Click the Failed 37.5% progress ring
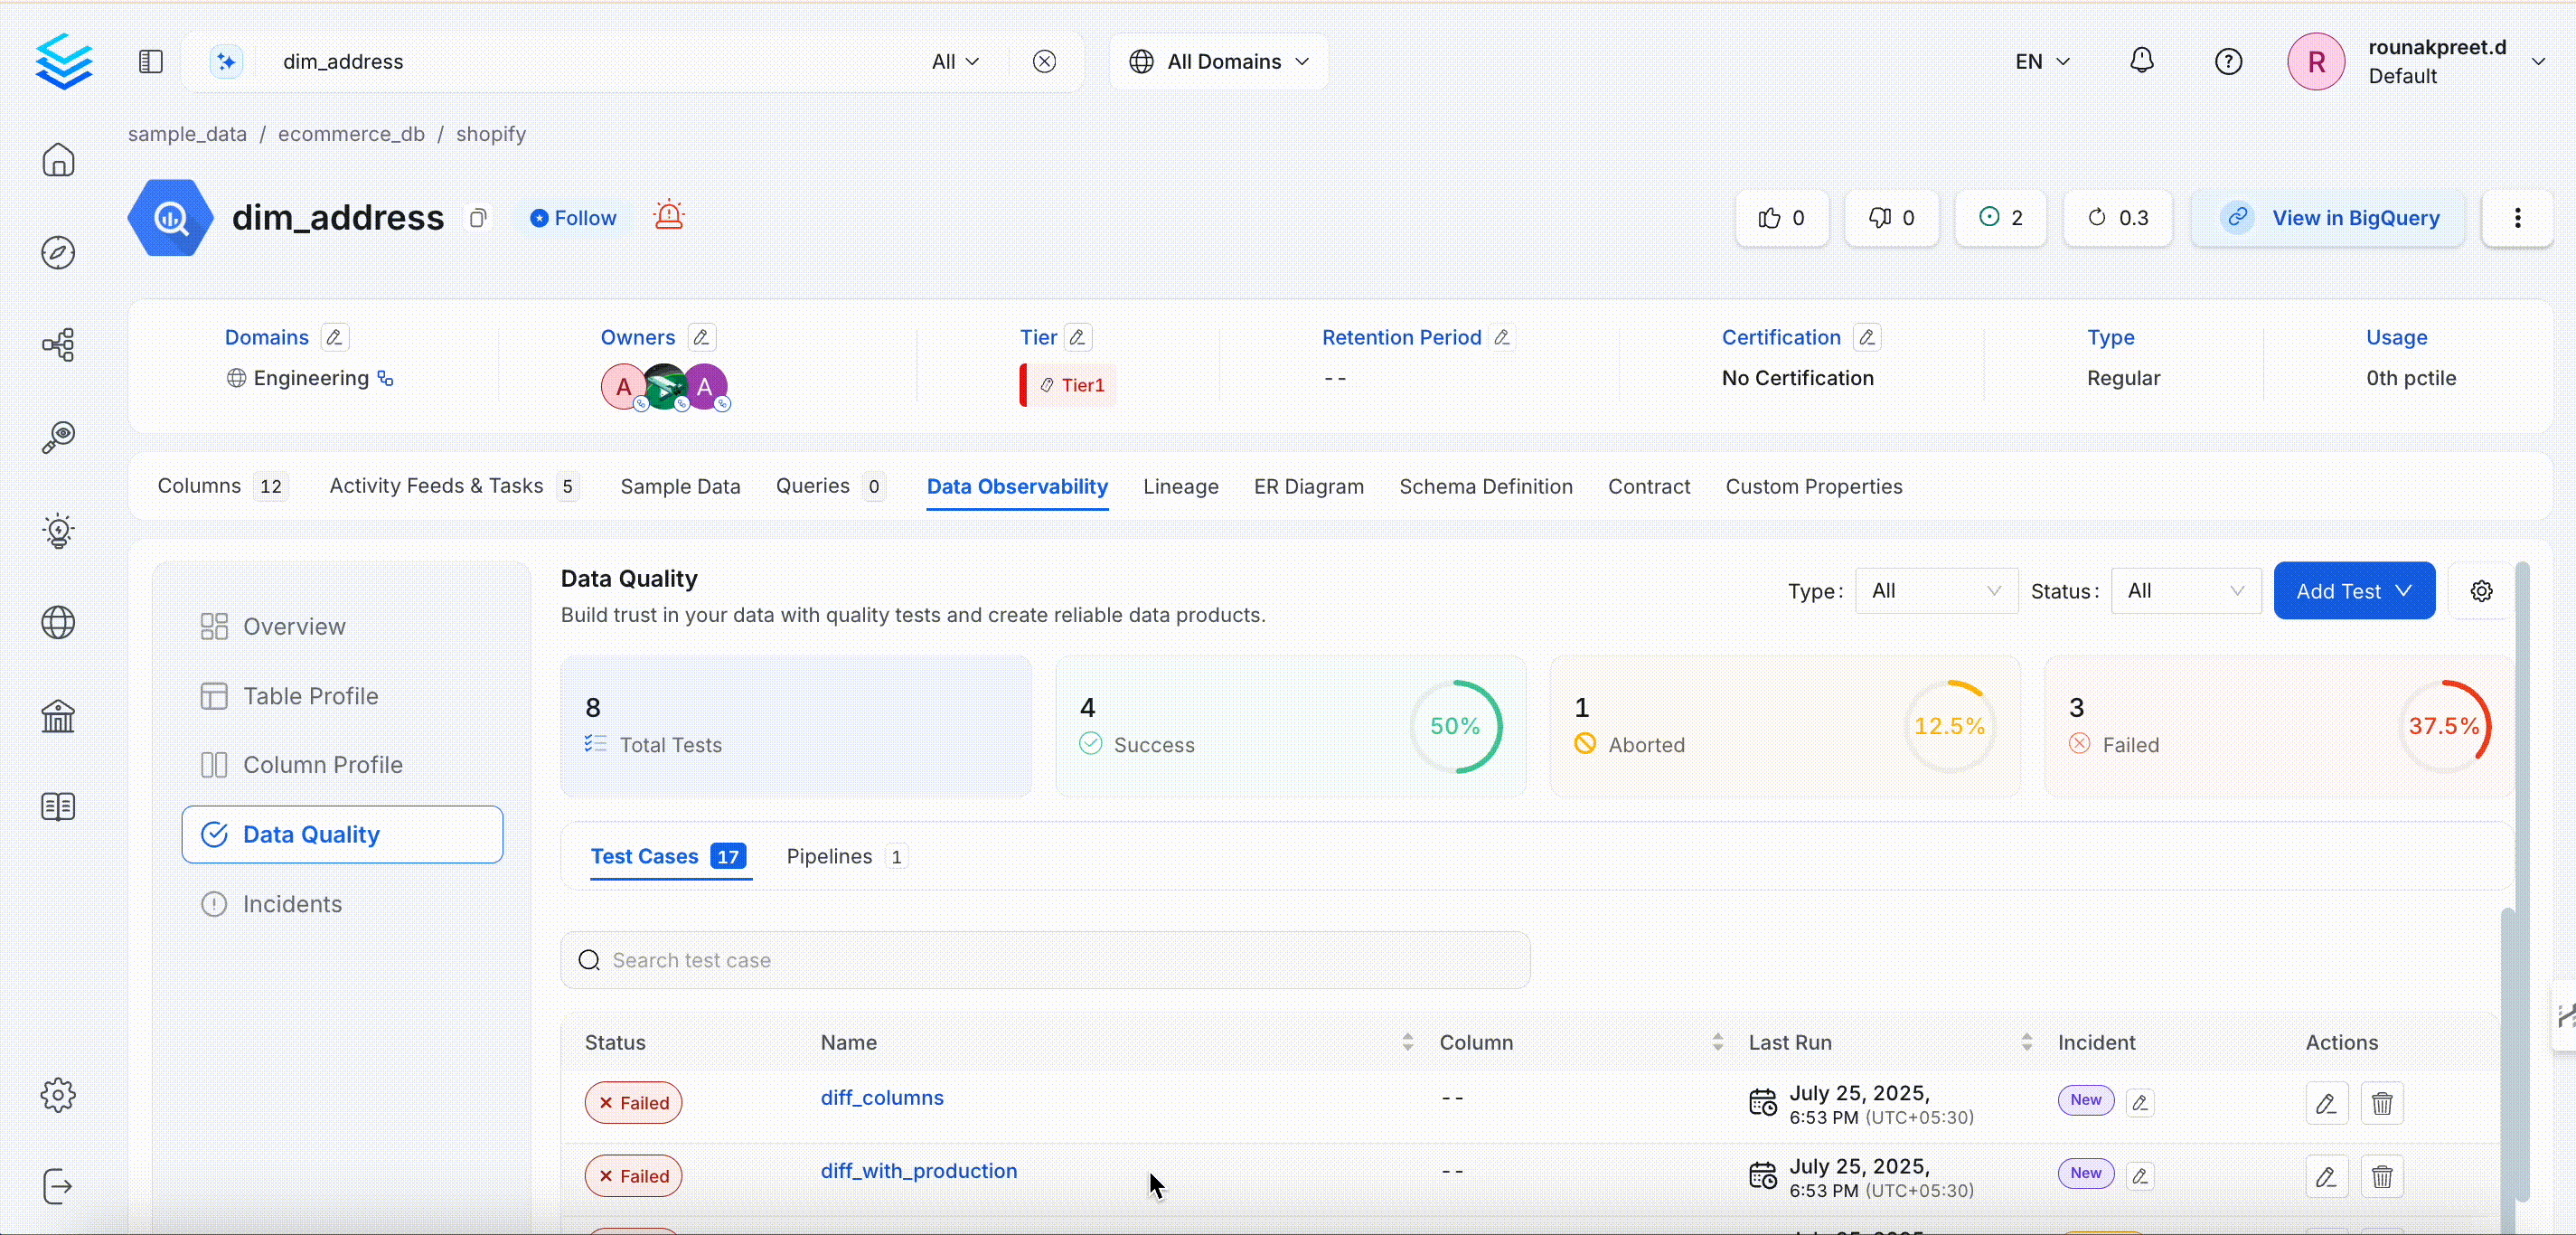The width and height of the screenshot is (2576, 1235). pos(2444,726)
